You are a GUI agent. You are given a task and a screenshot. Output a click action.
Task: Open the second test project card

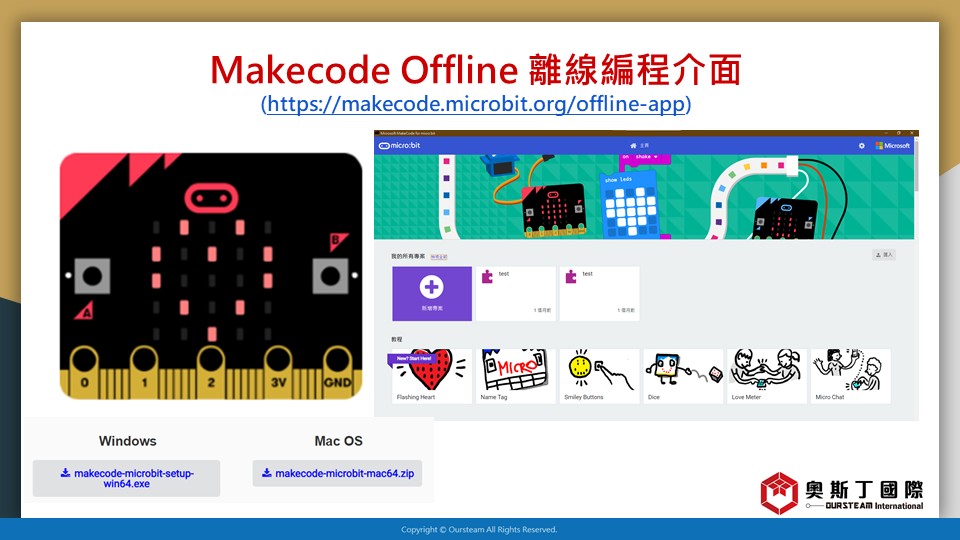[x=599, y=293]
